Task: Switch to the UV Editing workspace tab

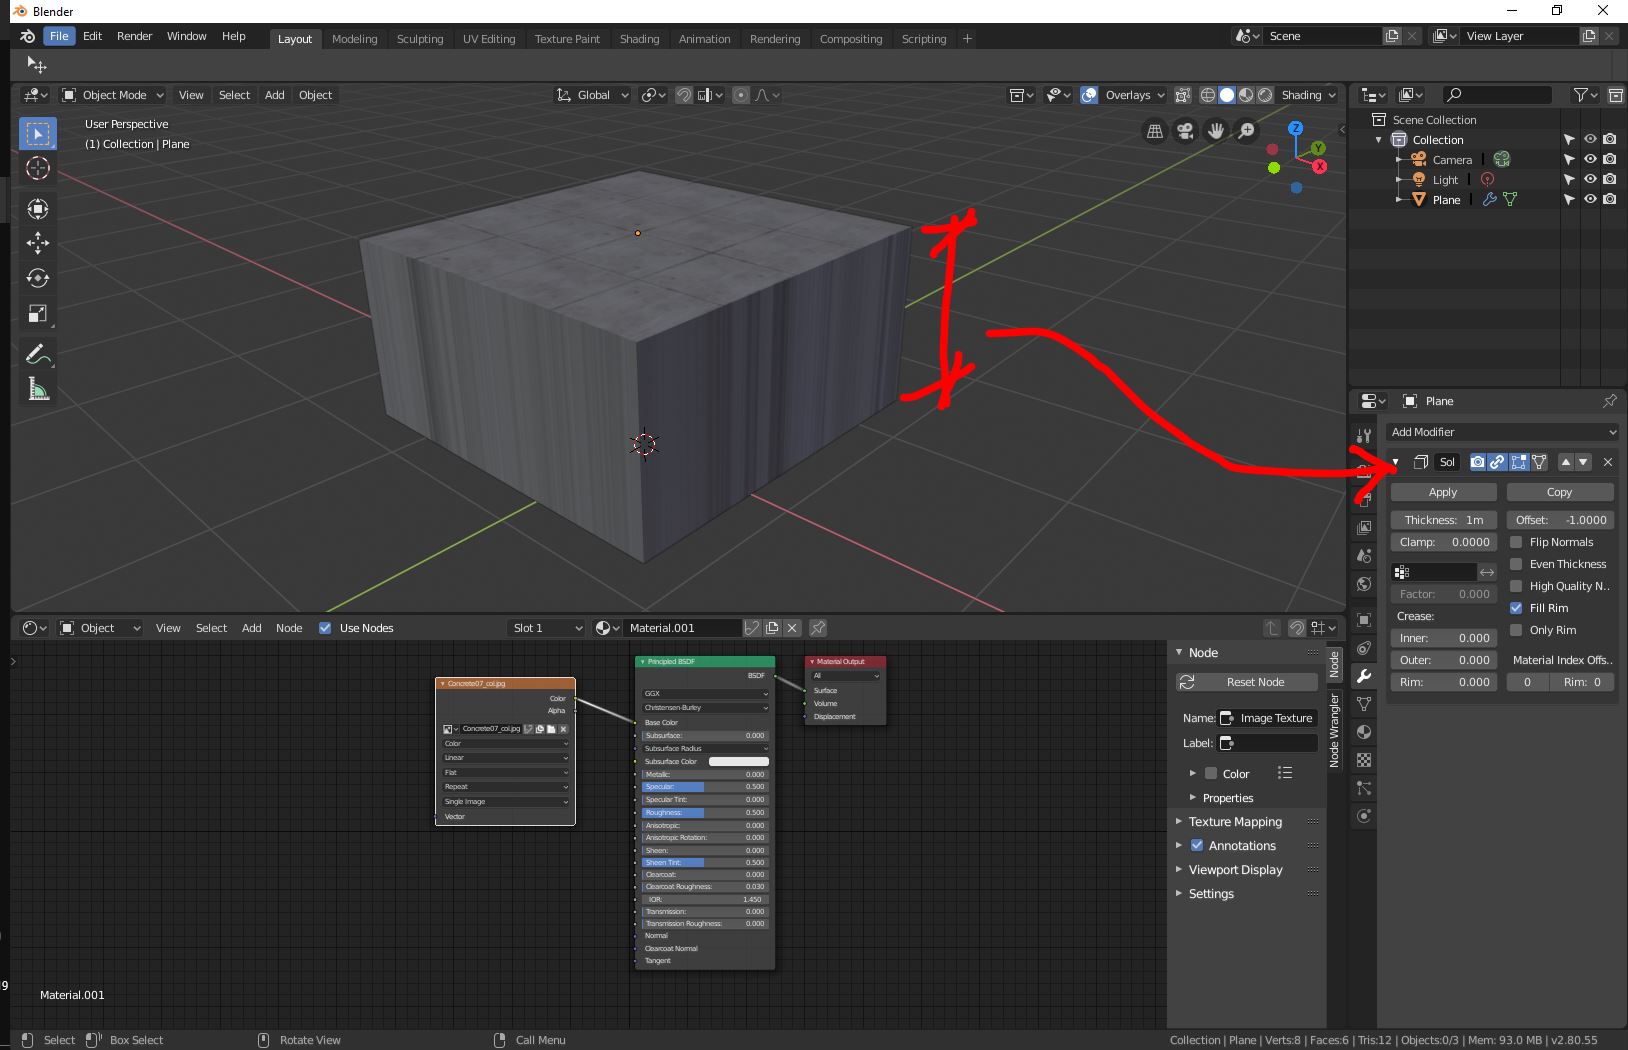Action: 489,39
